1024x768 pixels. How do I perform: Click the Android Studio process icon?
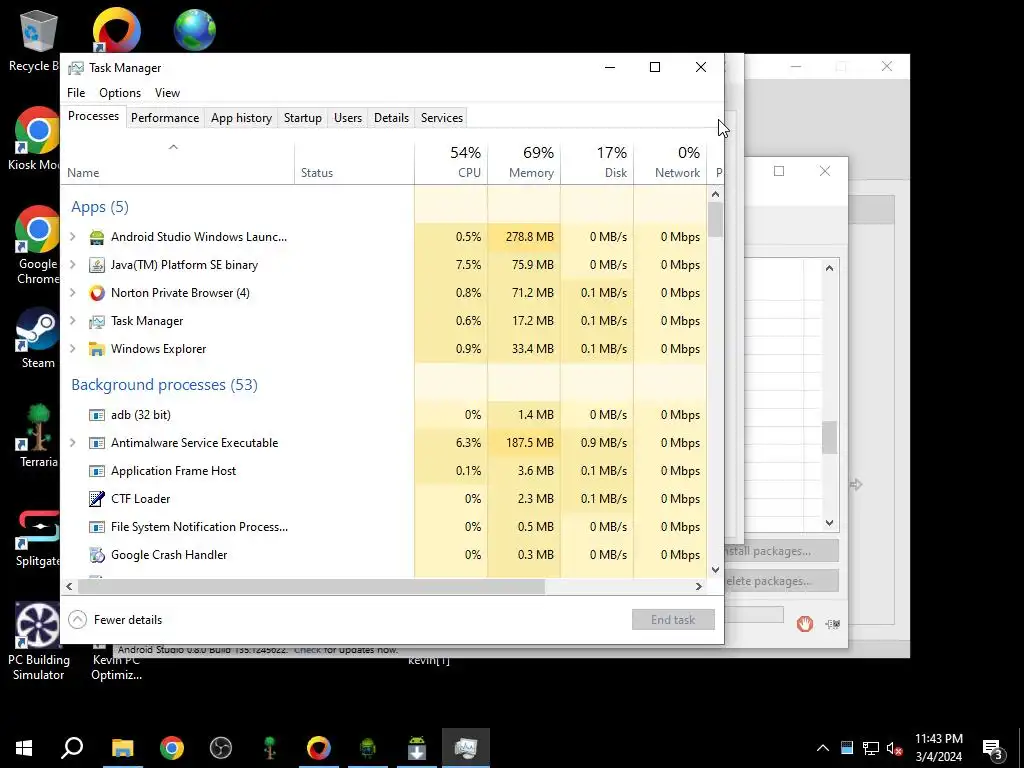pyautogui.click(x=97, y=237)
